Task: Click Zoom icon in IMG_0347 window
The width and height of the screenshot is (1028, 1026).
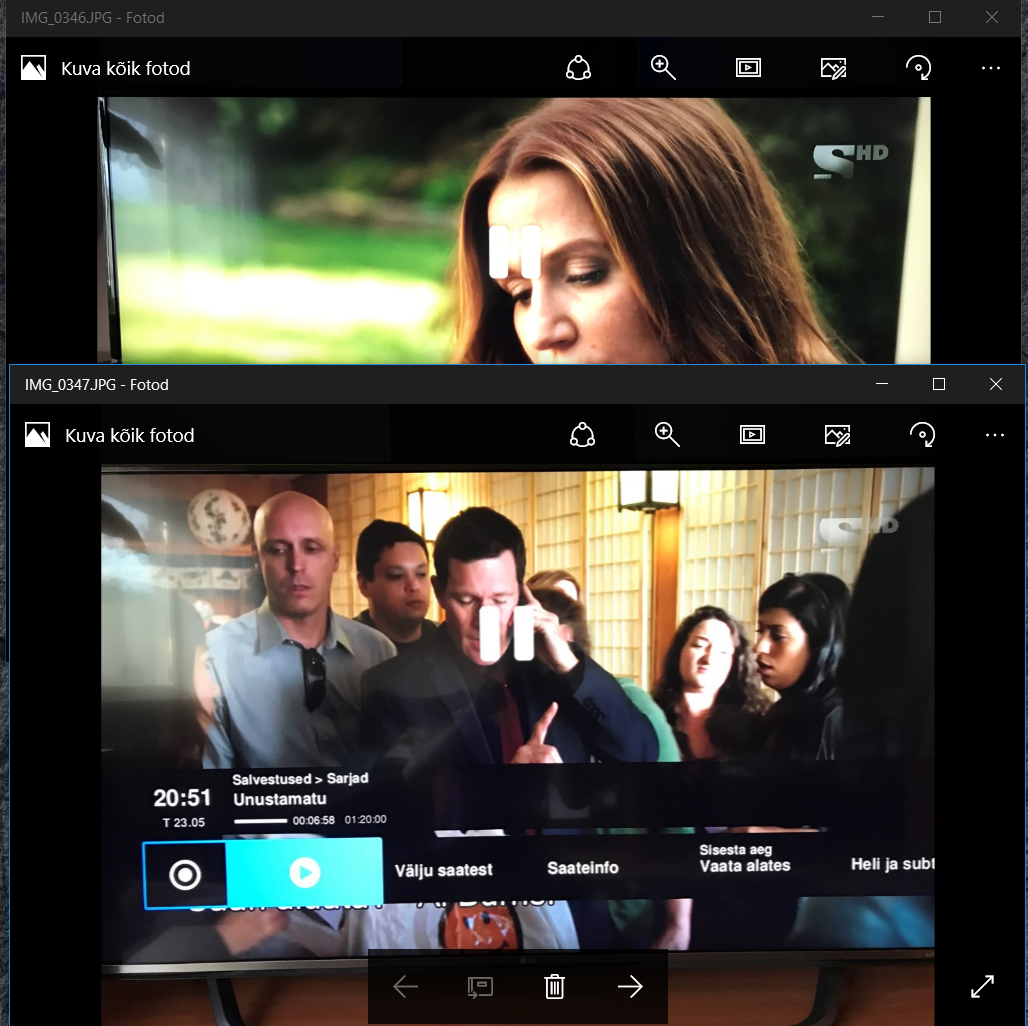Action: (667, 435)
